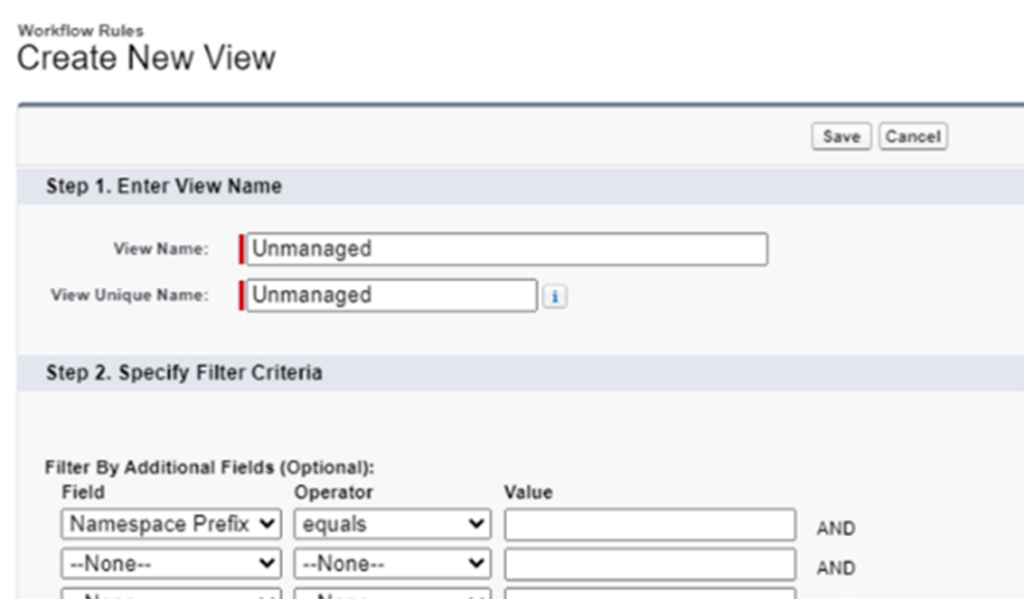
Task: Open the third filter row Operator dropdown
Action: pyautogui.click(x=390, y=596)
